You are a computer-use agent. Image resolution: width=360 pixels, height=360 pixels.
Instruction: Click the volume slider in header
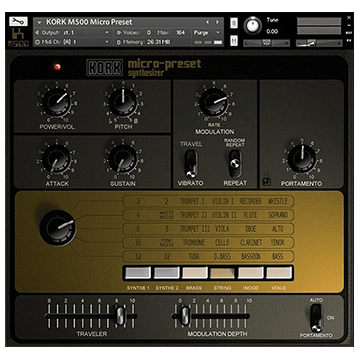[x=319, y=43]
